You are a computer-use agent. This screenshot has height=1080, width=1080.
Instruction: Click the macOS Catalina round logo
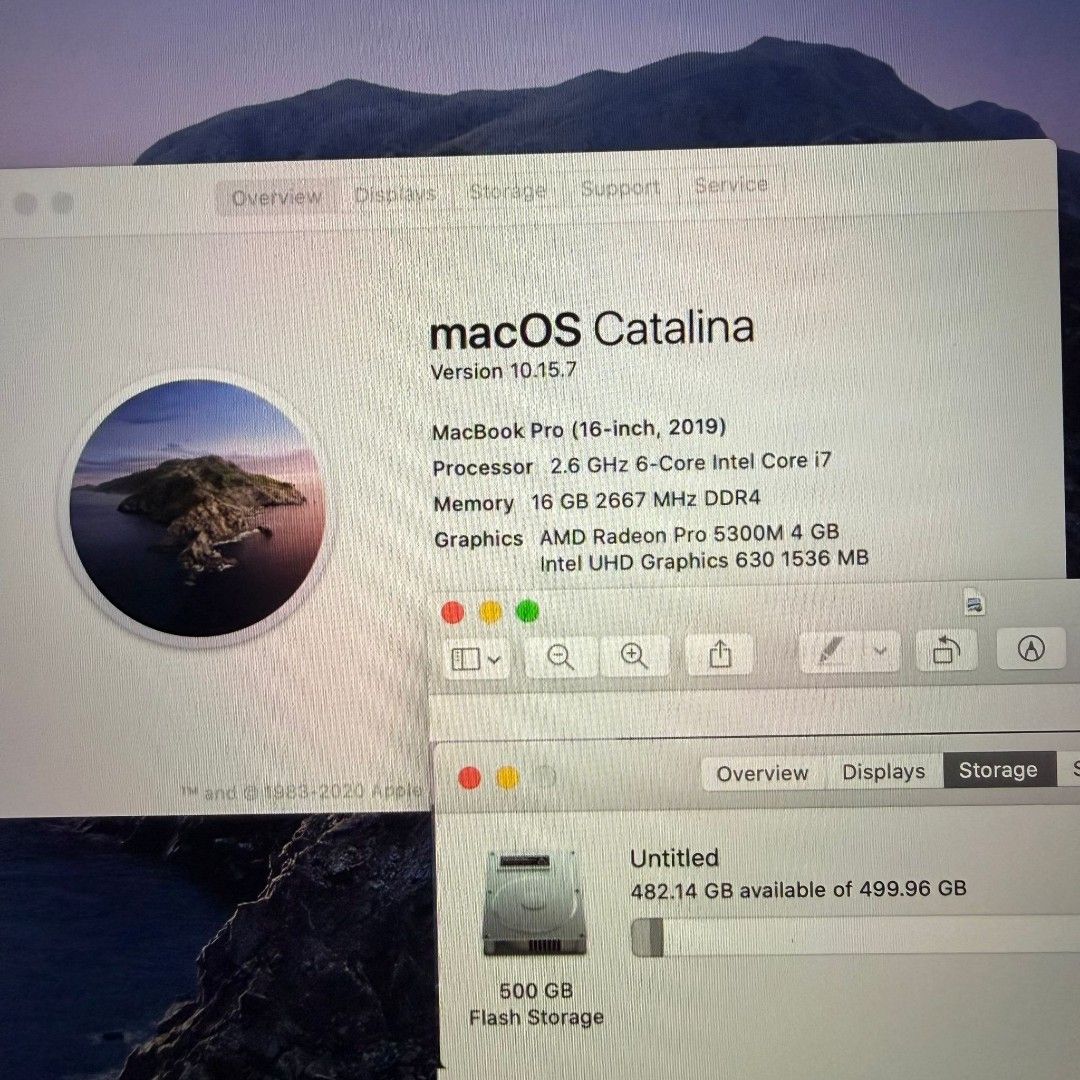point(196,508)
